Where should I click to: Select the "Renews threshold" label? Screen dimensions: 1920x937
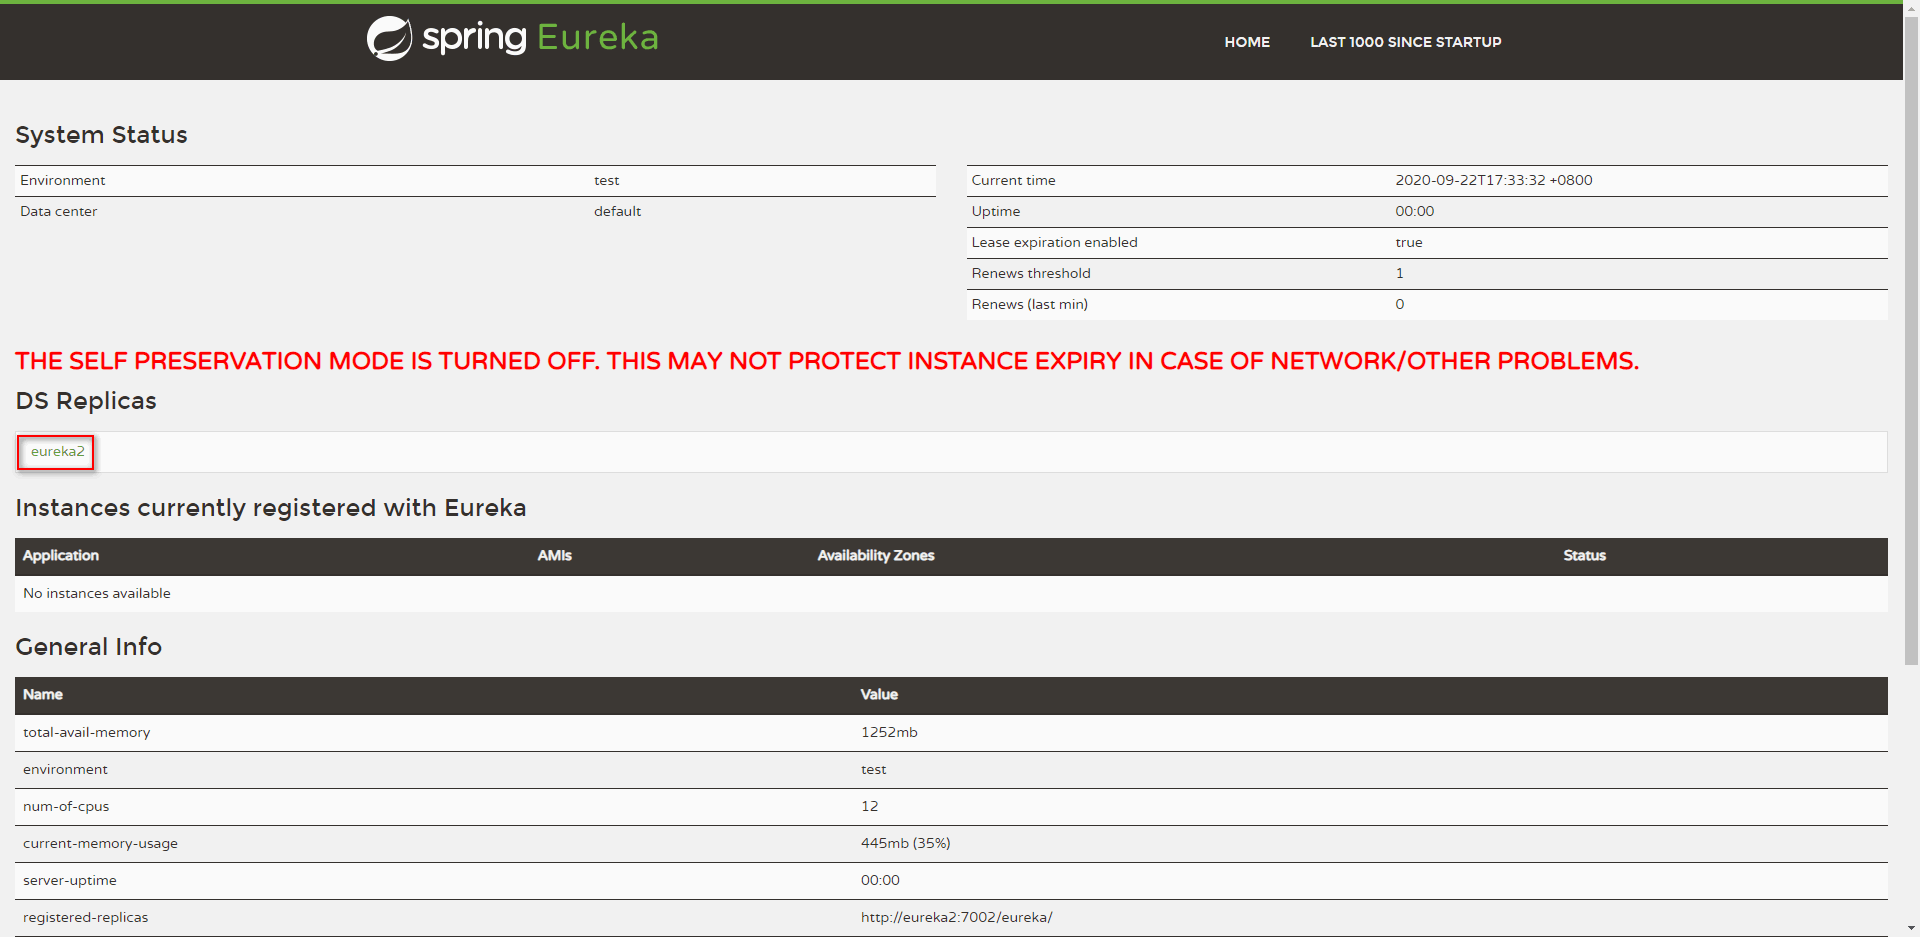pos(1031,274)
